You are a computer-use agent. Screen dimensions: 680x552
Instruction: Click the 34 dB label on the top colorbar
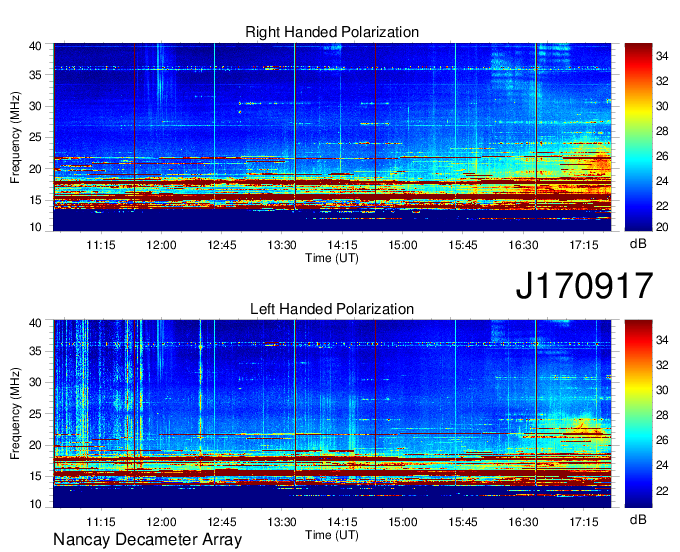[x=662, y=56]
